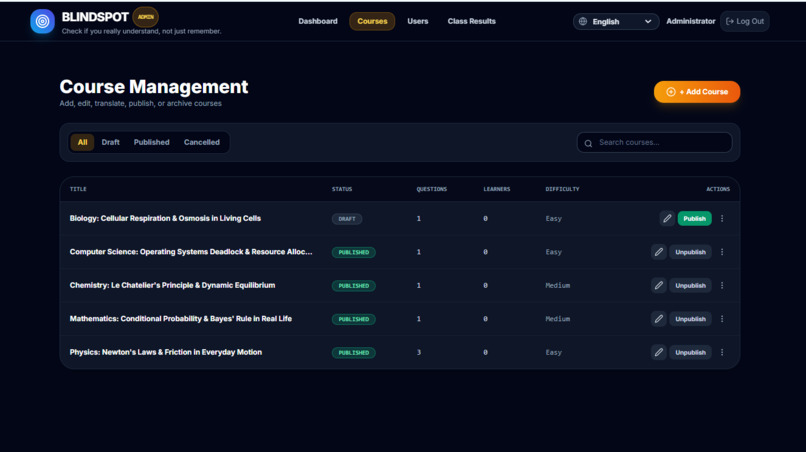Open the Users page
Screen dimensions: 806x452
click(x=417, y=21)
